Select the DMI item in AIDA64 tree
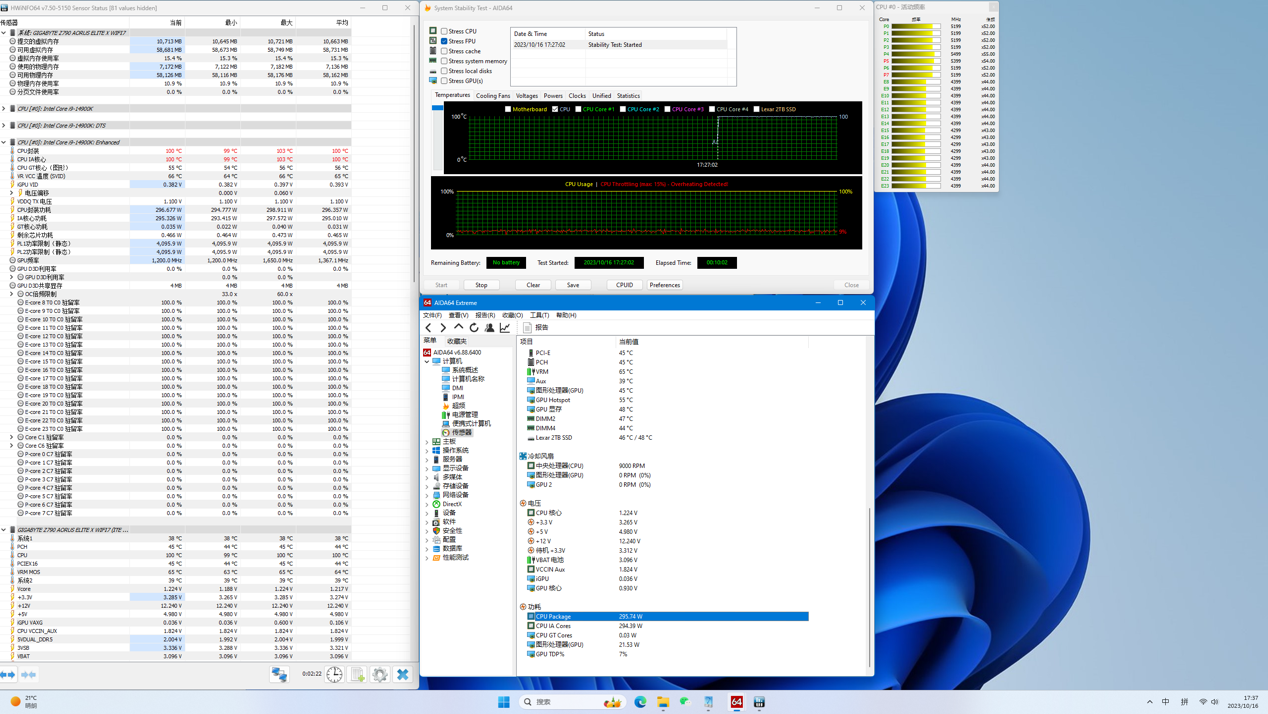 (x=457, y=388)
